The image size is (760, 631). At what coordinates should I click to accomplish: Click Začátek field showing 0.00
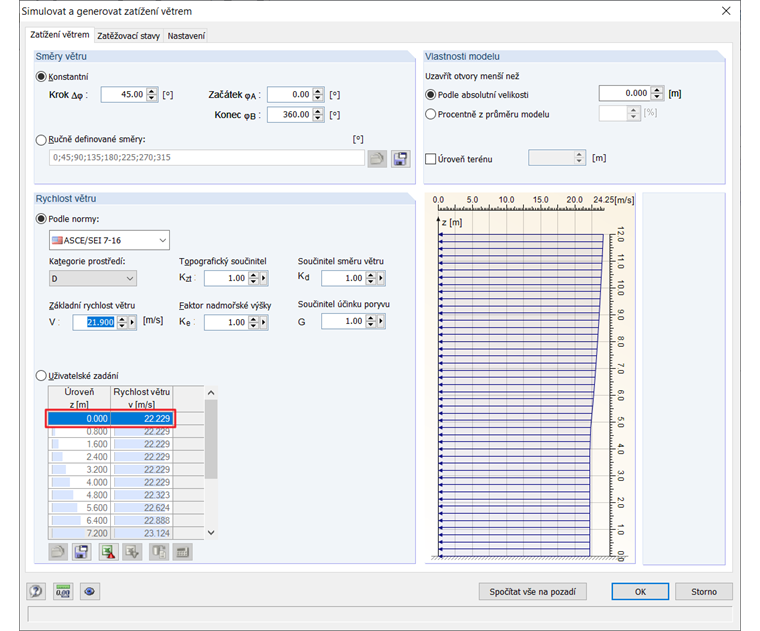(x=290, y=95)
